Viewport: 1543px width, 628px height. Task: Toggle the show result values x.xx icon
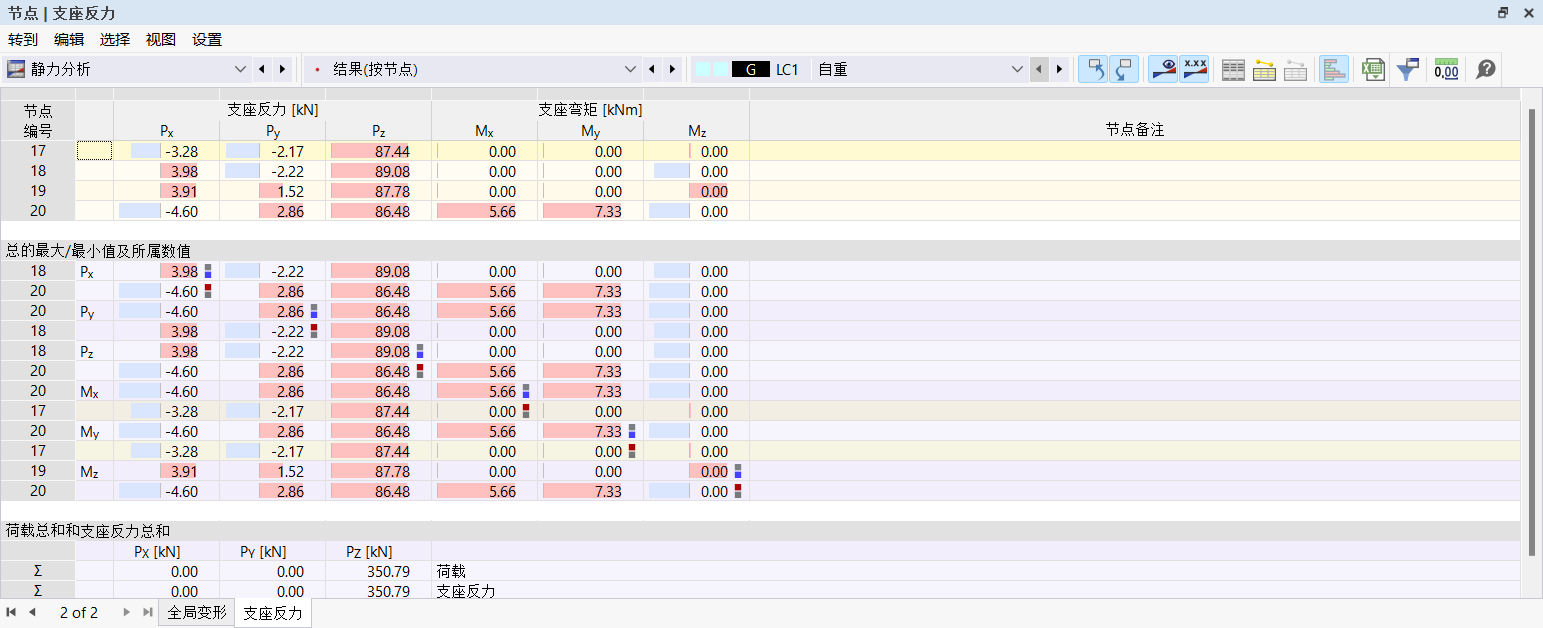tap(1194, 69)
